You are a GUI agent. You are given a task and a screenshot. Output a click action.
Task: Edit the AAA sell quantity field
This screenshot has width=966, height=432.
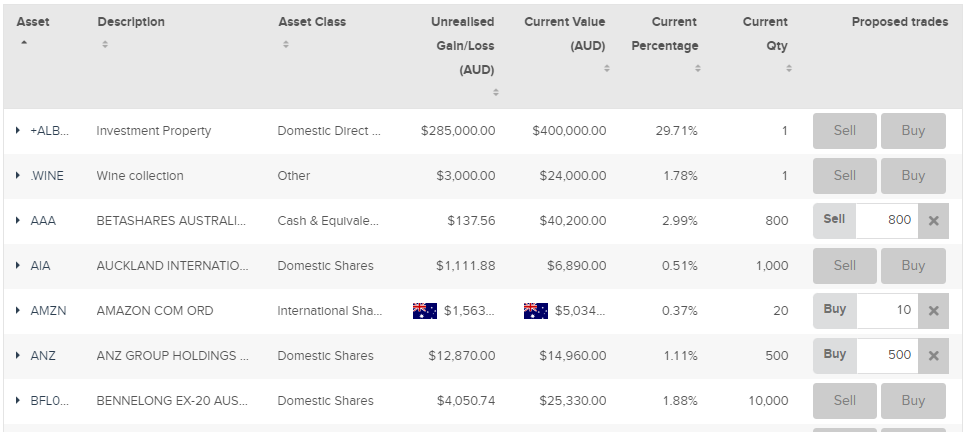[x=886, y=221]
